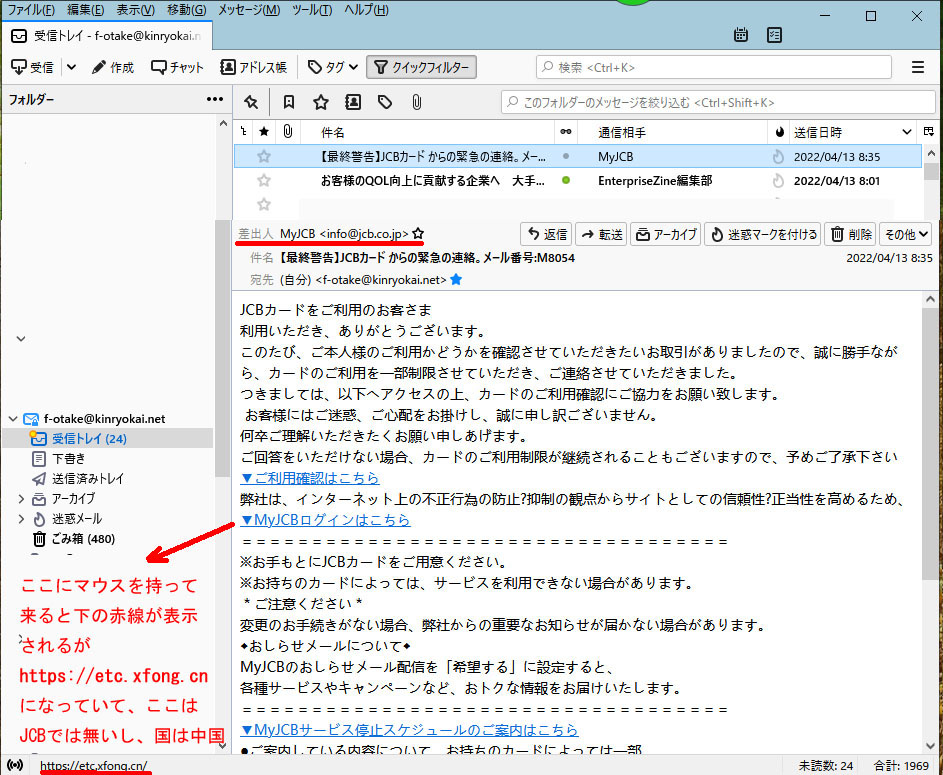Click 迷惑マークを付ける junk button
Image resolution: width=943 pixels, height=775 pixels.
(764, 234)
